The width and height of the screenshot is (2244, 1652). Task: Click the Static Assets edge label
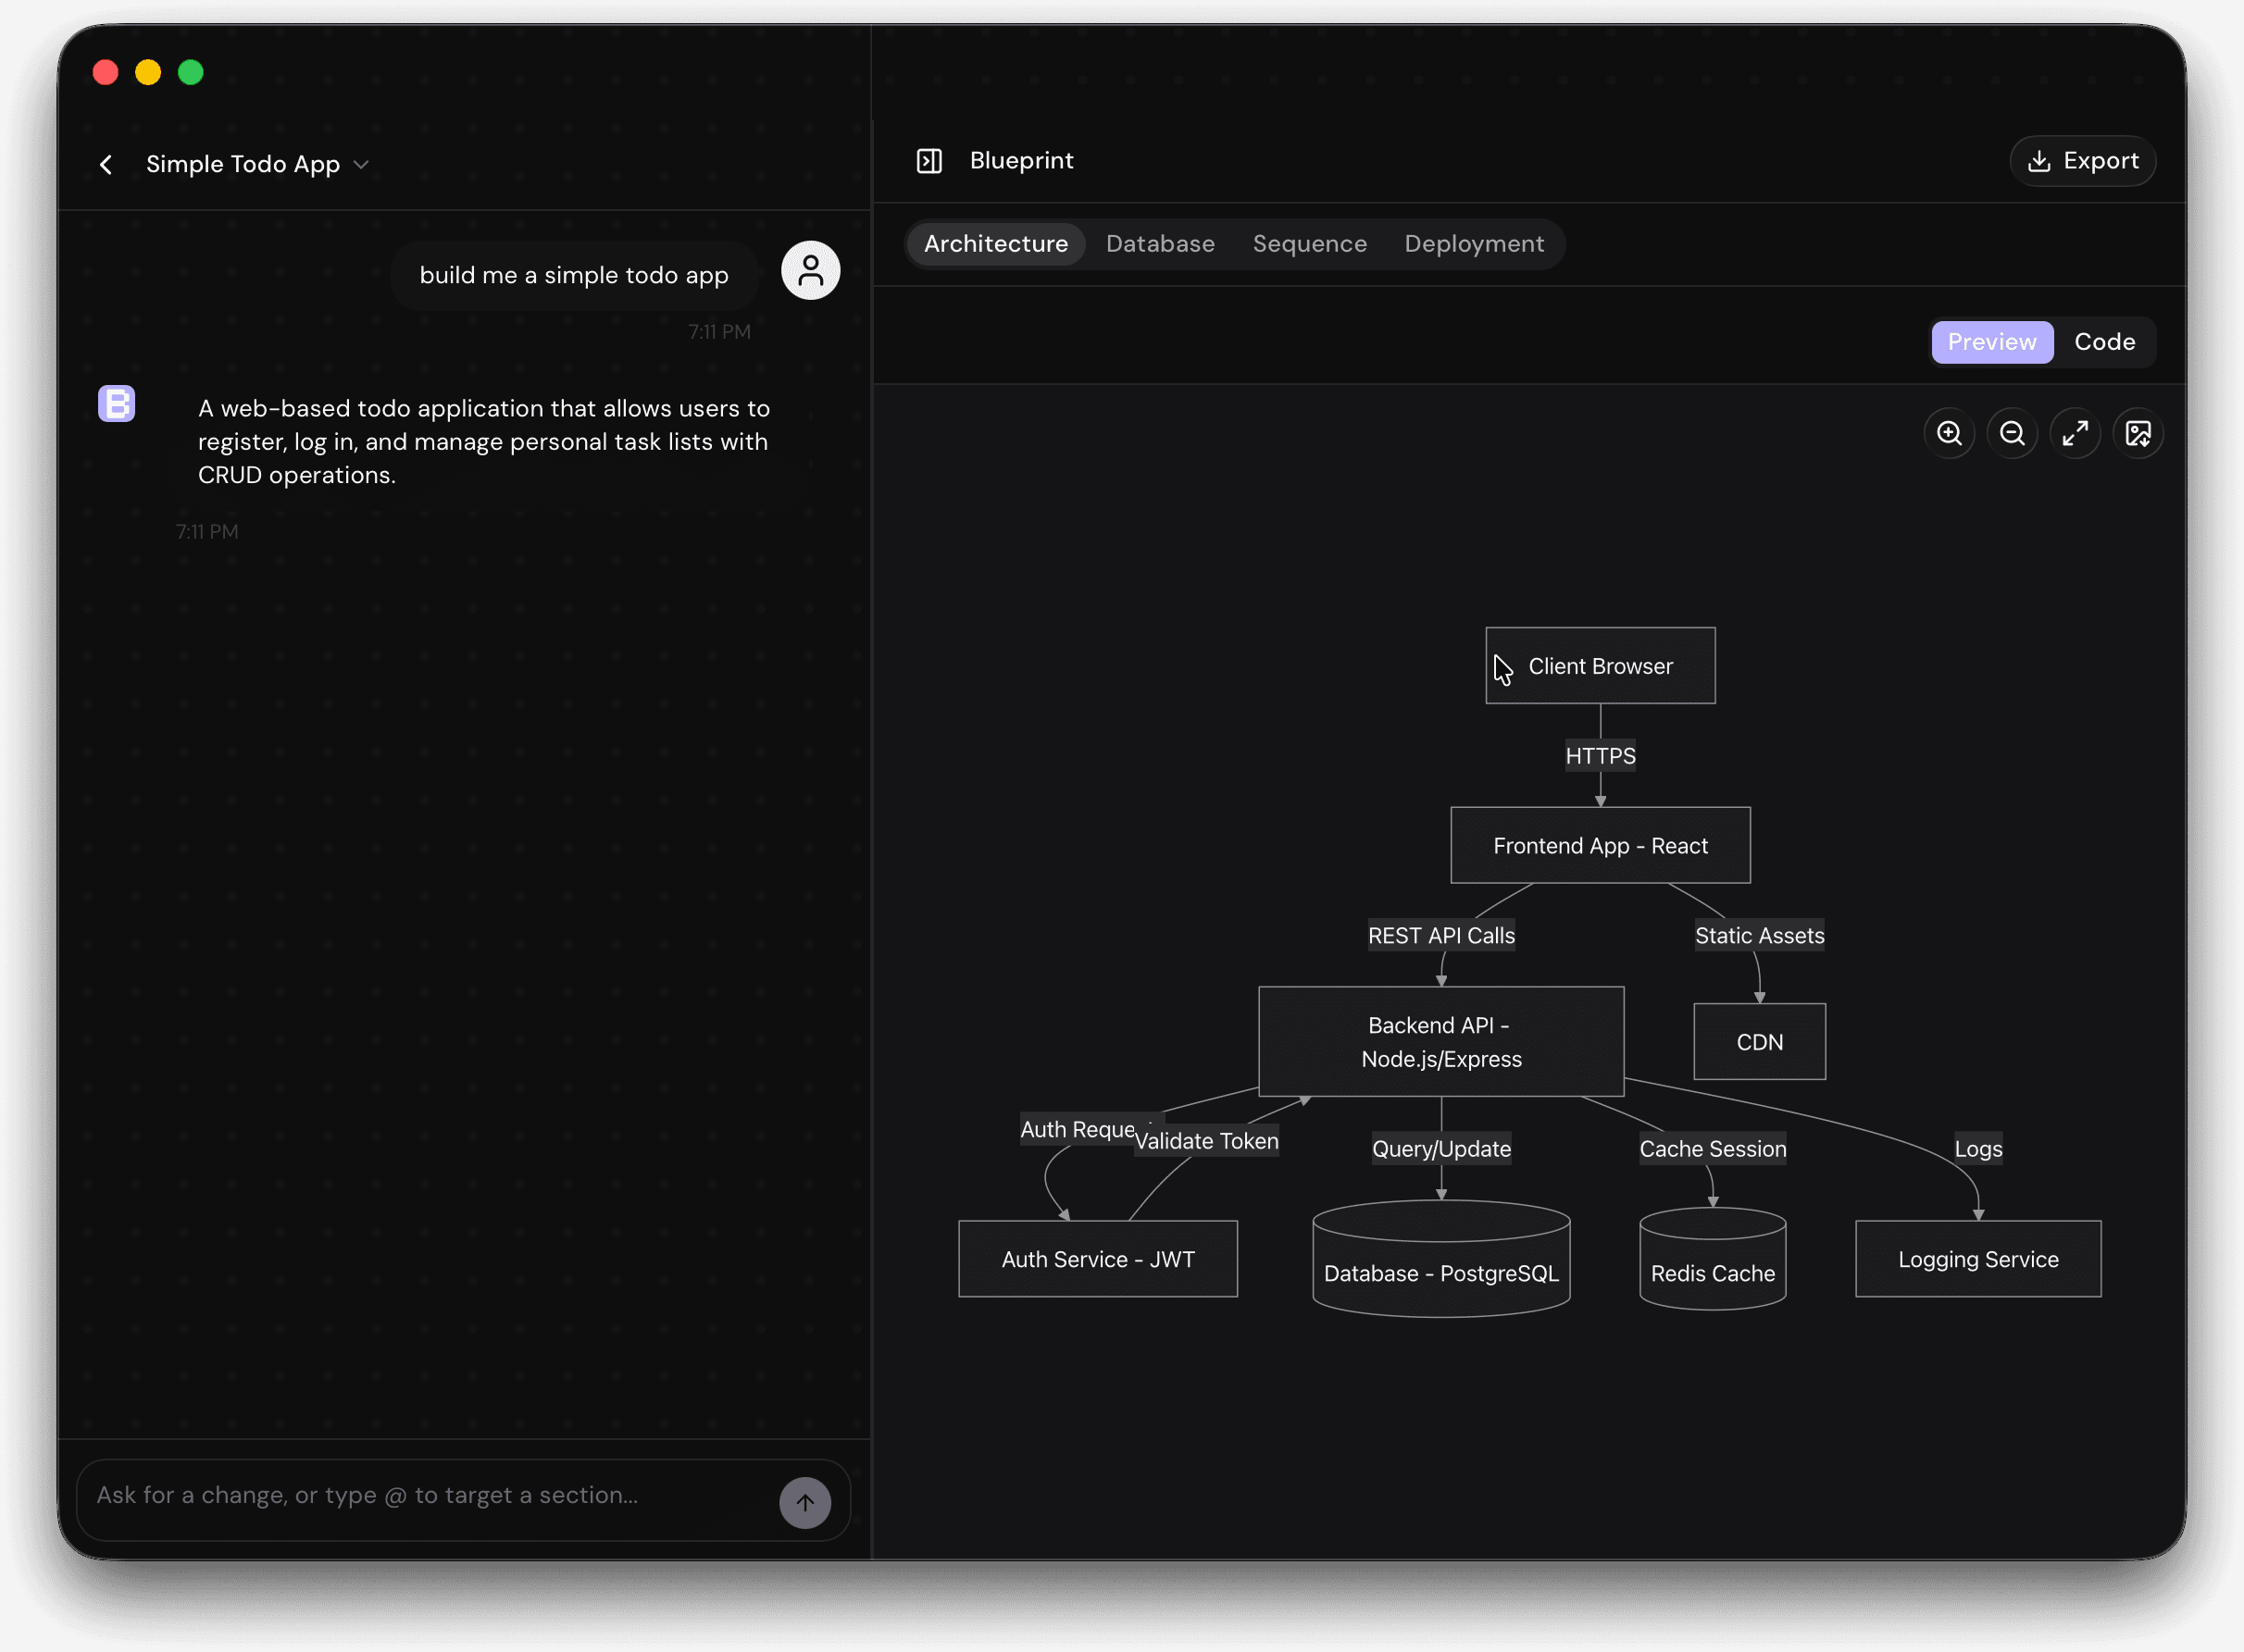[1759, 936]
